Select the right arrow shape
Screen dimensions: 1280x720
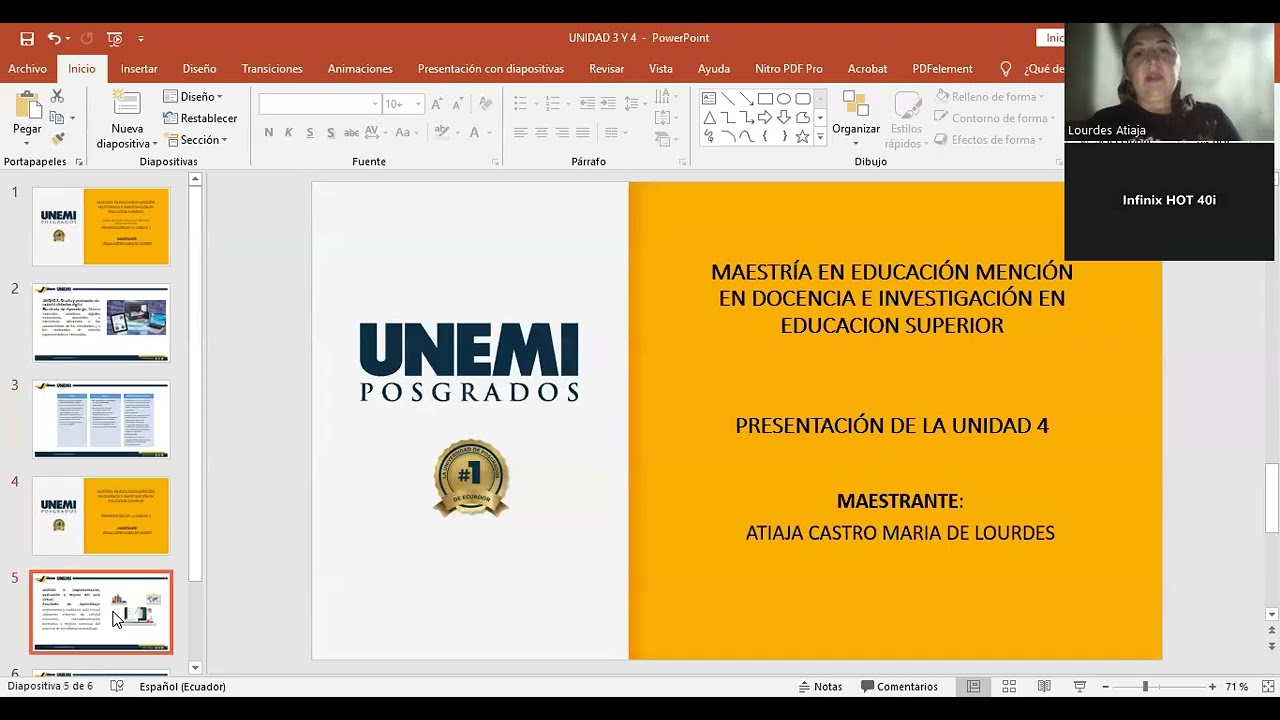point(765,118)
